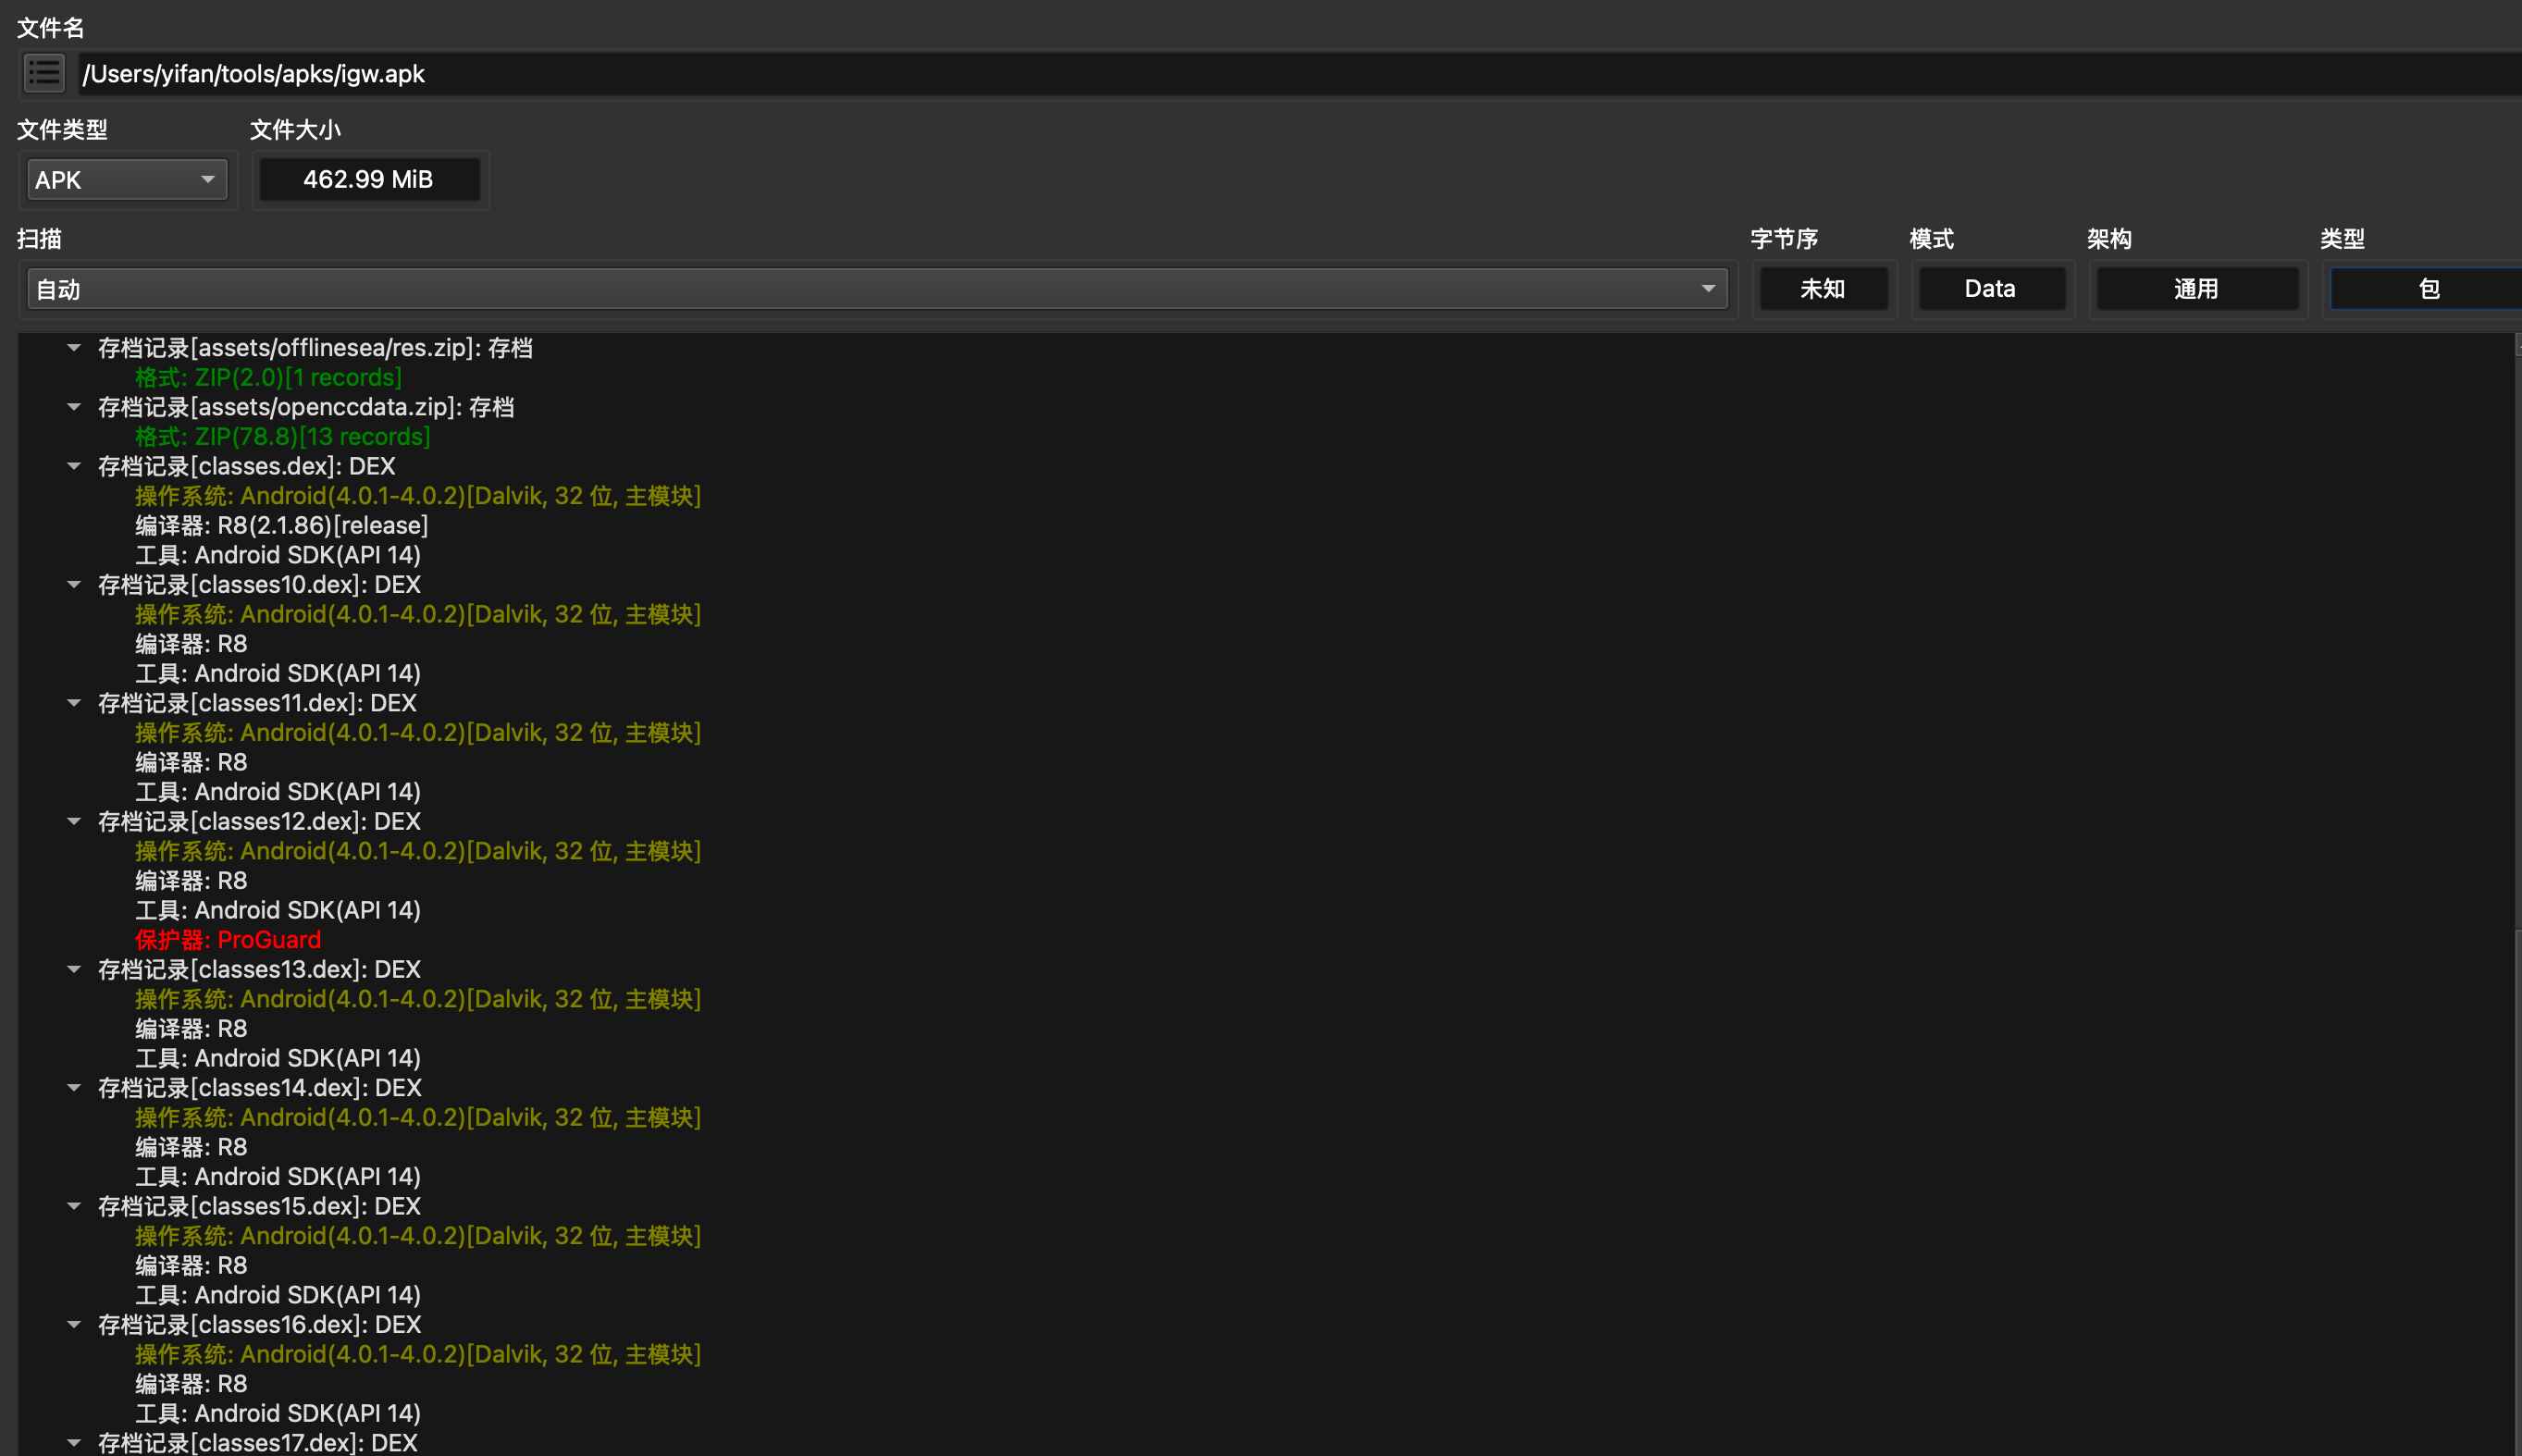
Task: Select the classes12.dex record row
Action: pyautogui.click(x=259, y=822)
